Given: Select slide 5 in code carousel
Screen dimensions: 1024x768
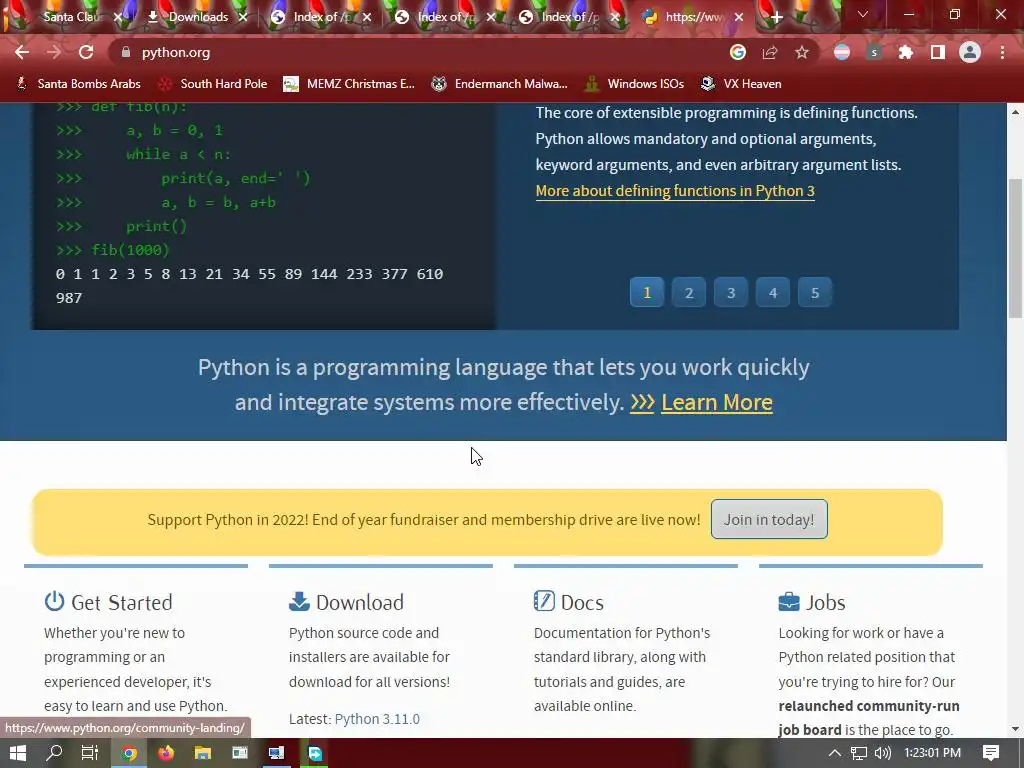Looking at the screenshot, I should (x=814, y=293).
